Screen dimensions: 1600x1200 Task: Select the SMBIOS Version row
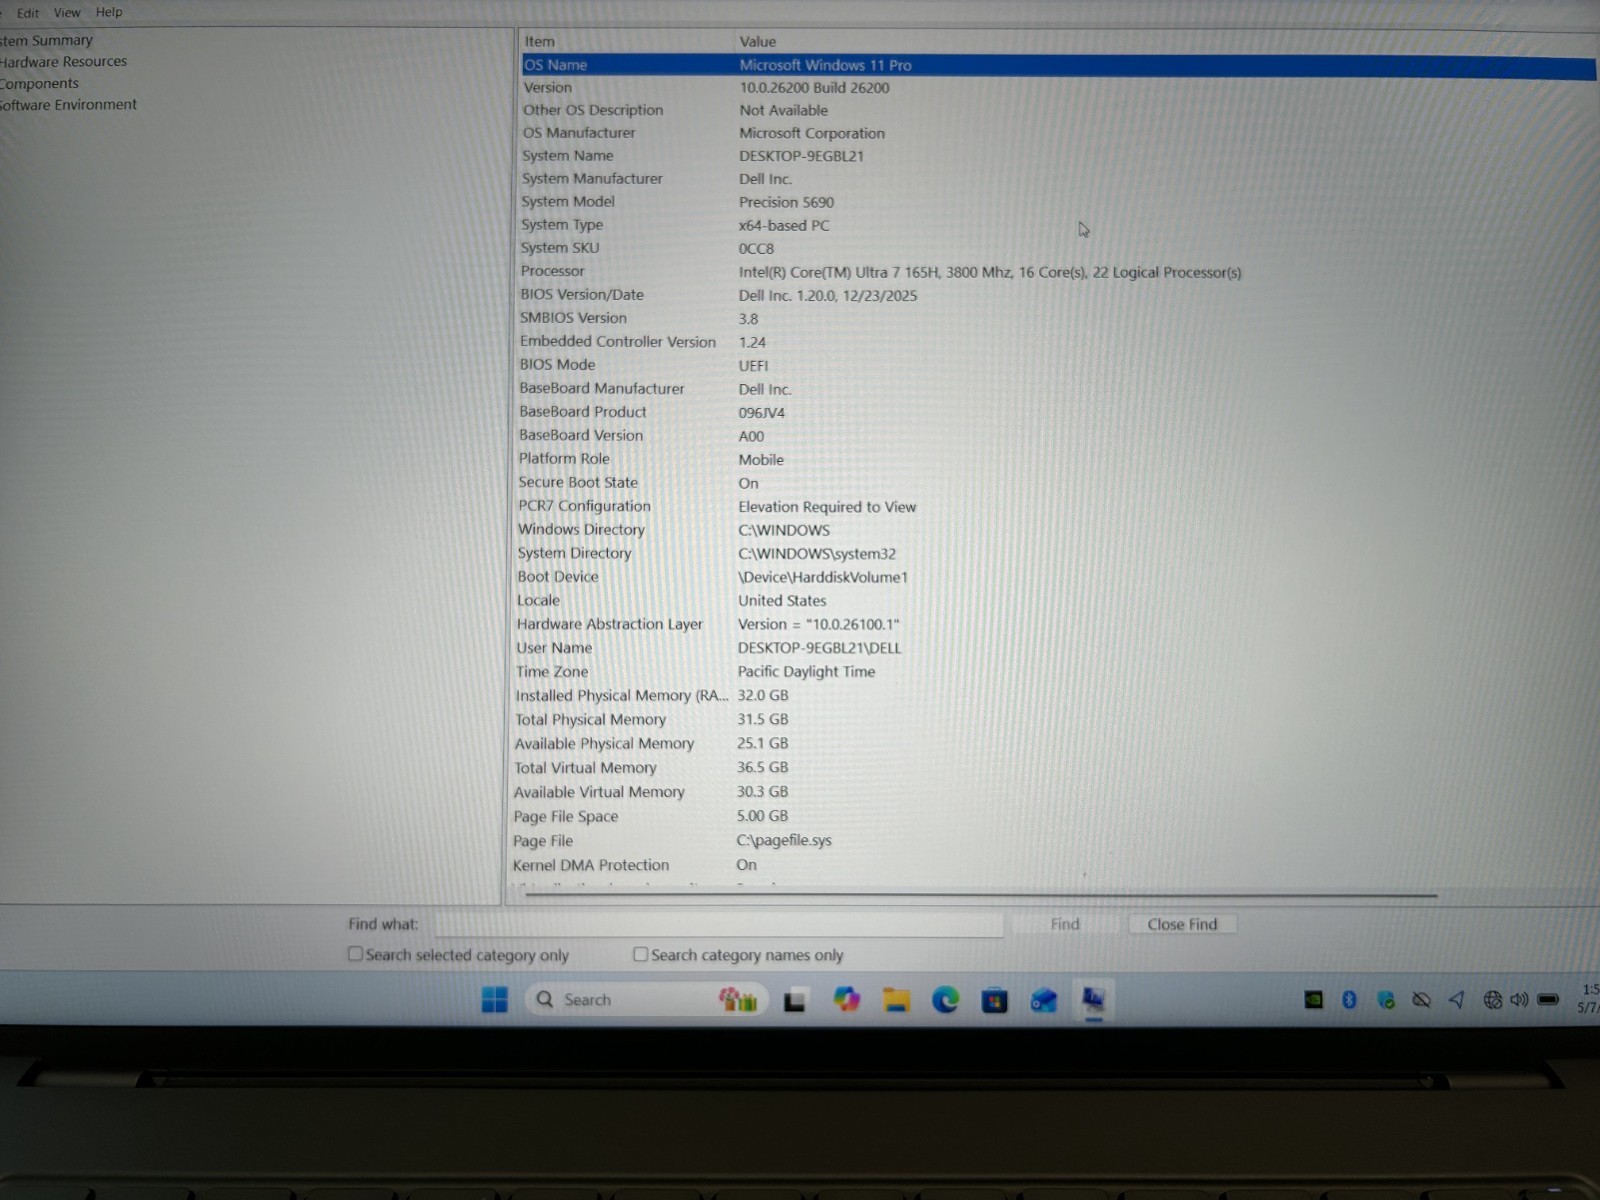point(1058,318)
